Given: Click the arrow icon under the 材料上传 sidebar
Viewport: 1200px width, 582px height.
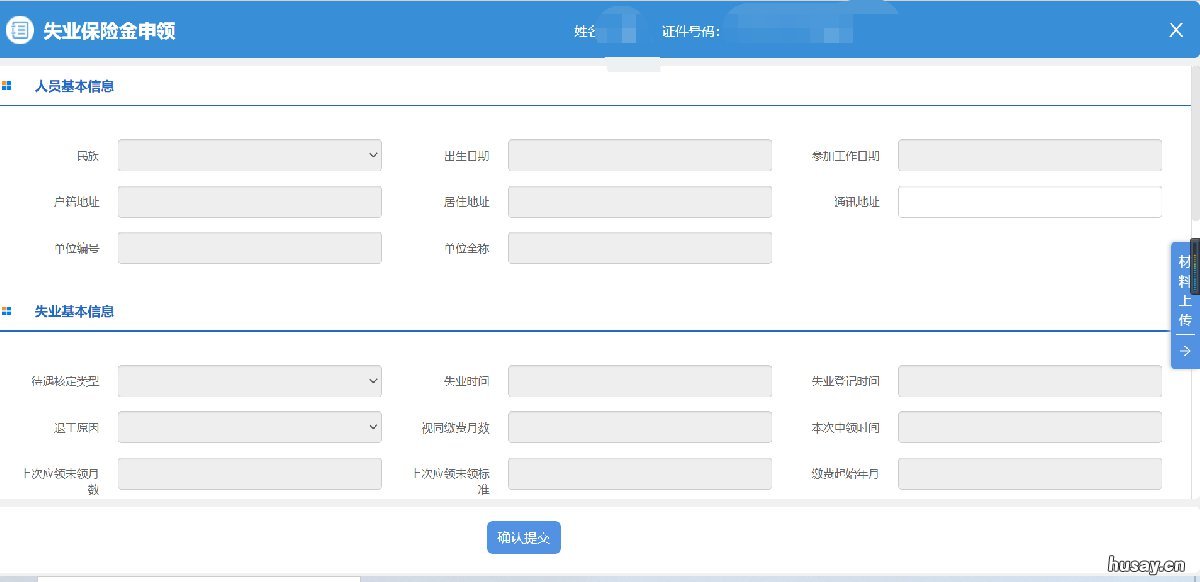Looking at the screenshot, I should pyautogui.click(x=1185, y=352).
